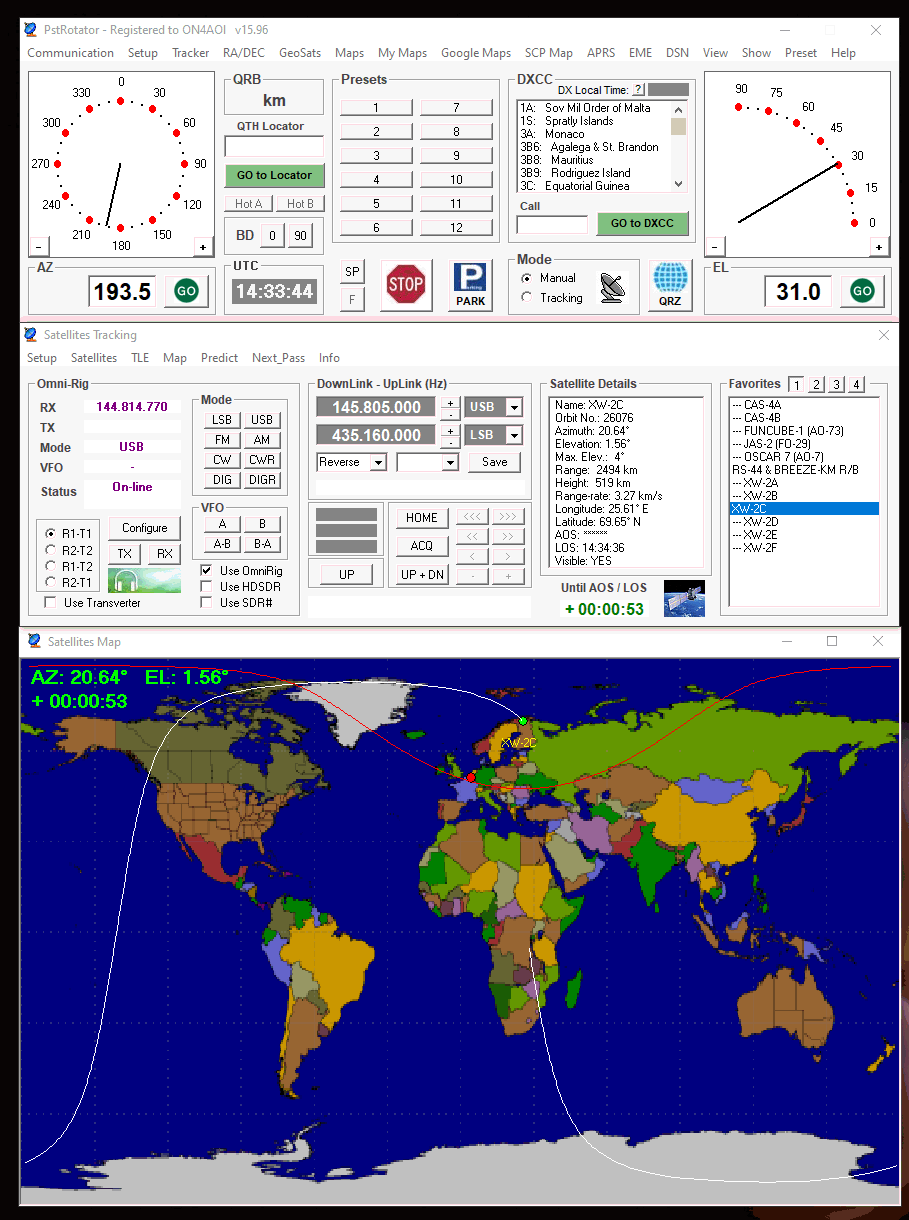Select Mauritius in DXCC list
Viewport: 909px width, 1220px height.
pos(571,160)
